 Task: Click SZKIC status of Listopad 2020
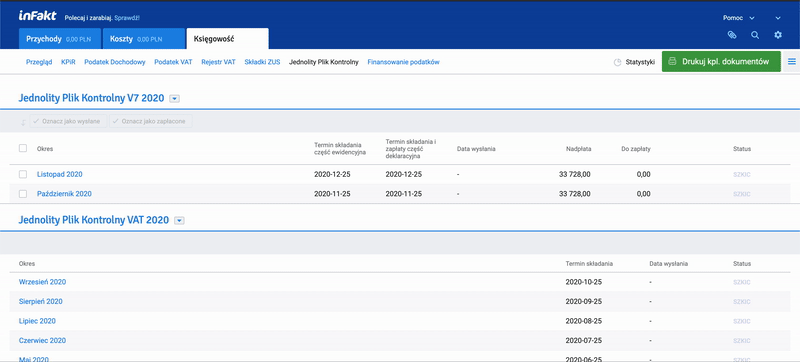742,174
